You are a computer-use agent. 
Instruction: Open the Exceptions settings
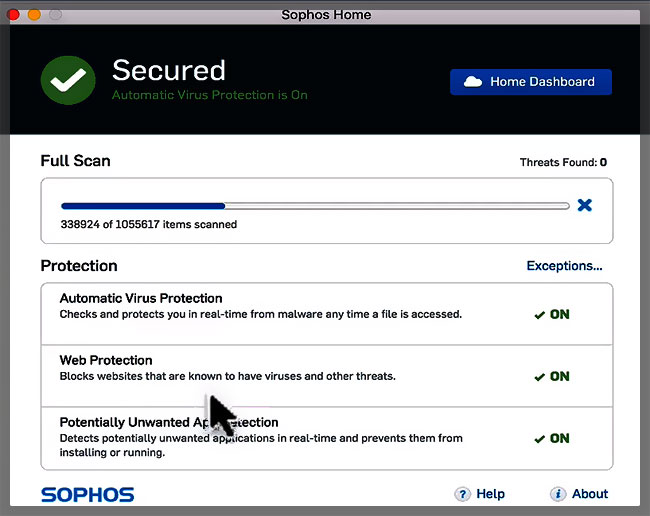[x=564, y=266]
